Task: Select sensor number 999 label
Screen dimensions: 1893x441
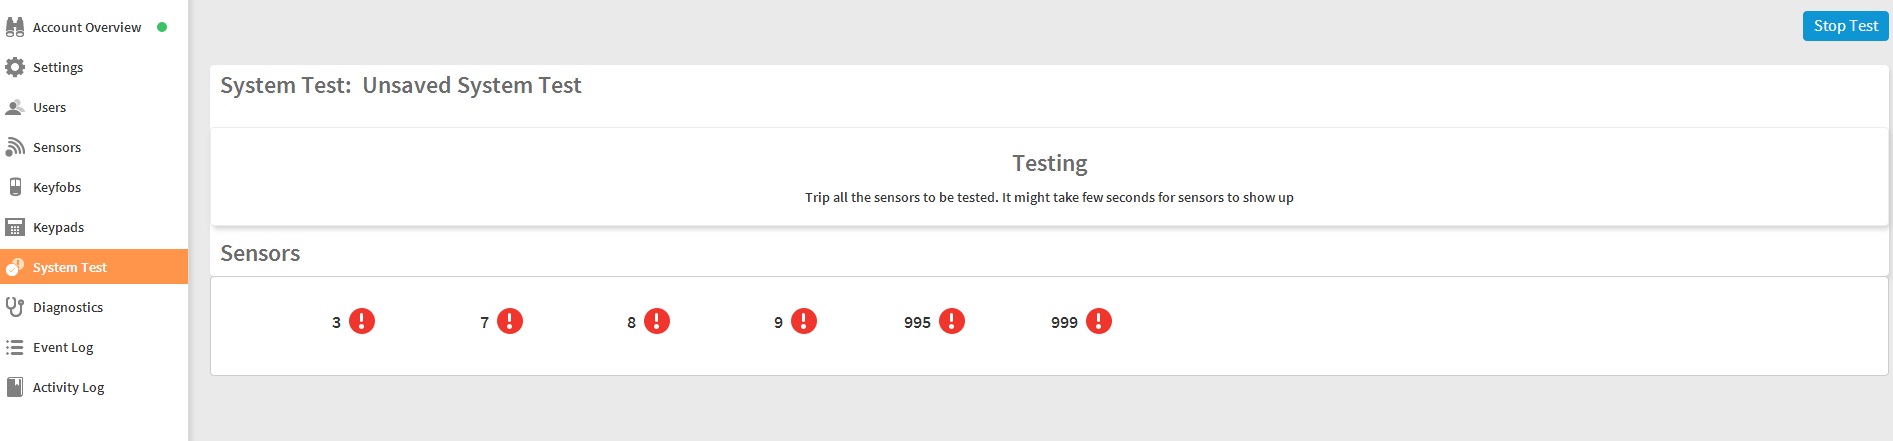Action: (x=1064, y=322)
